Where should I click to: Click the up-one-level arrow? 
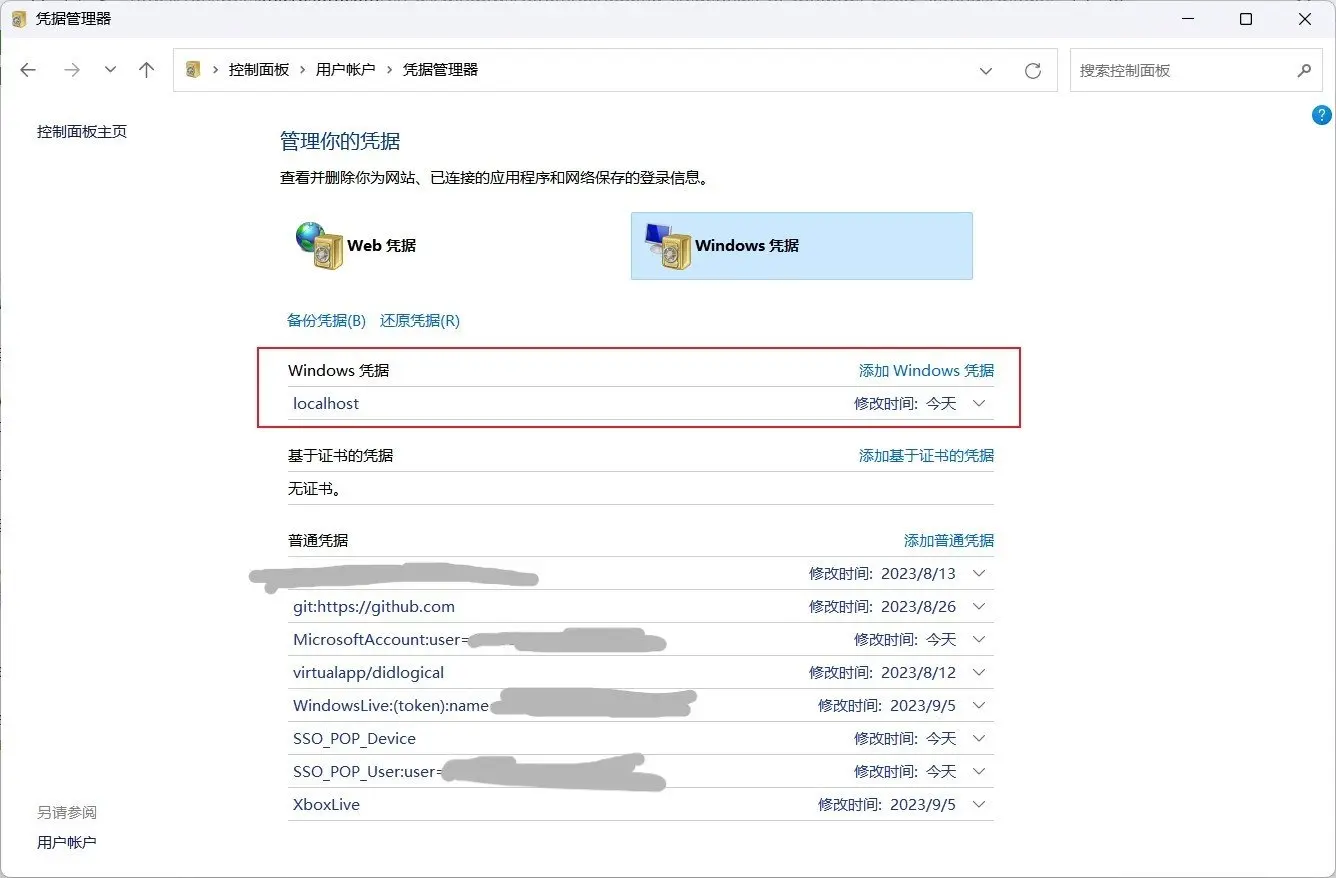point(147,70)
